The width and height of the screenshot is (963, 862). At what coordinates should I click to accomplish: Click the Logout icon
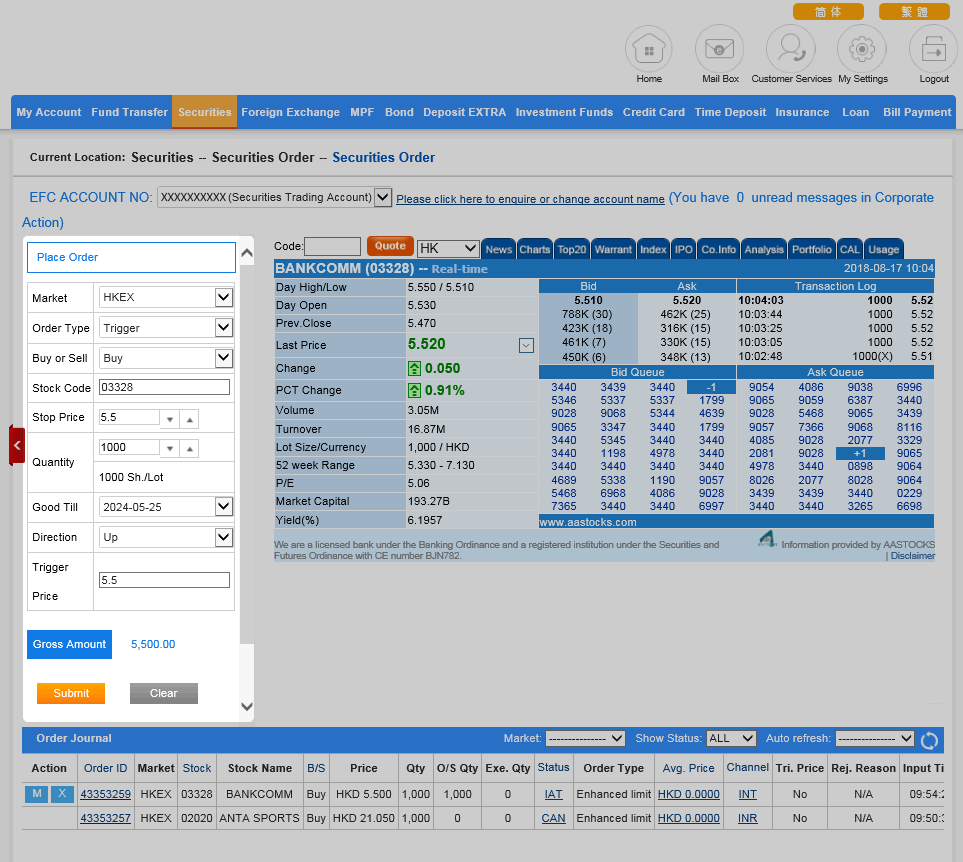pos(933,48)
